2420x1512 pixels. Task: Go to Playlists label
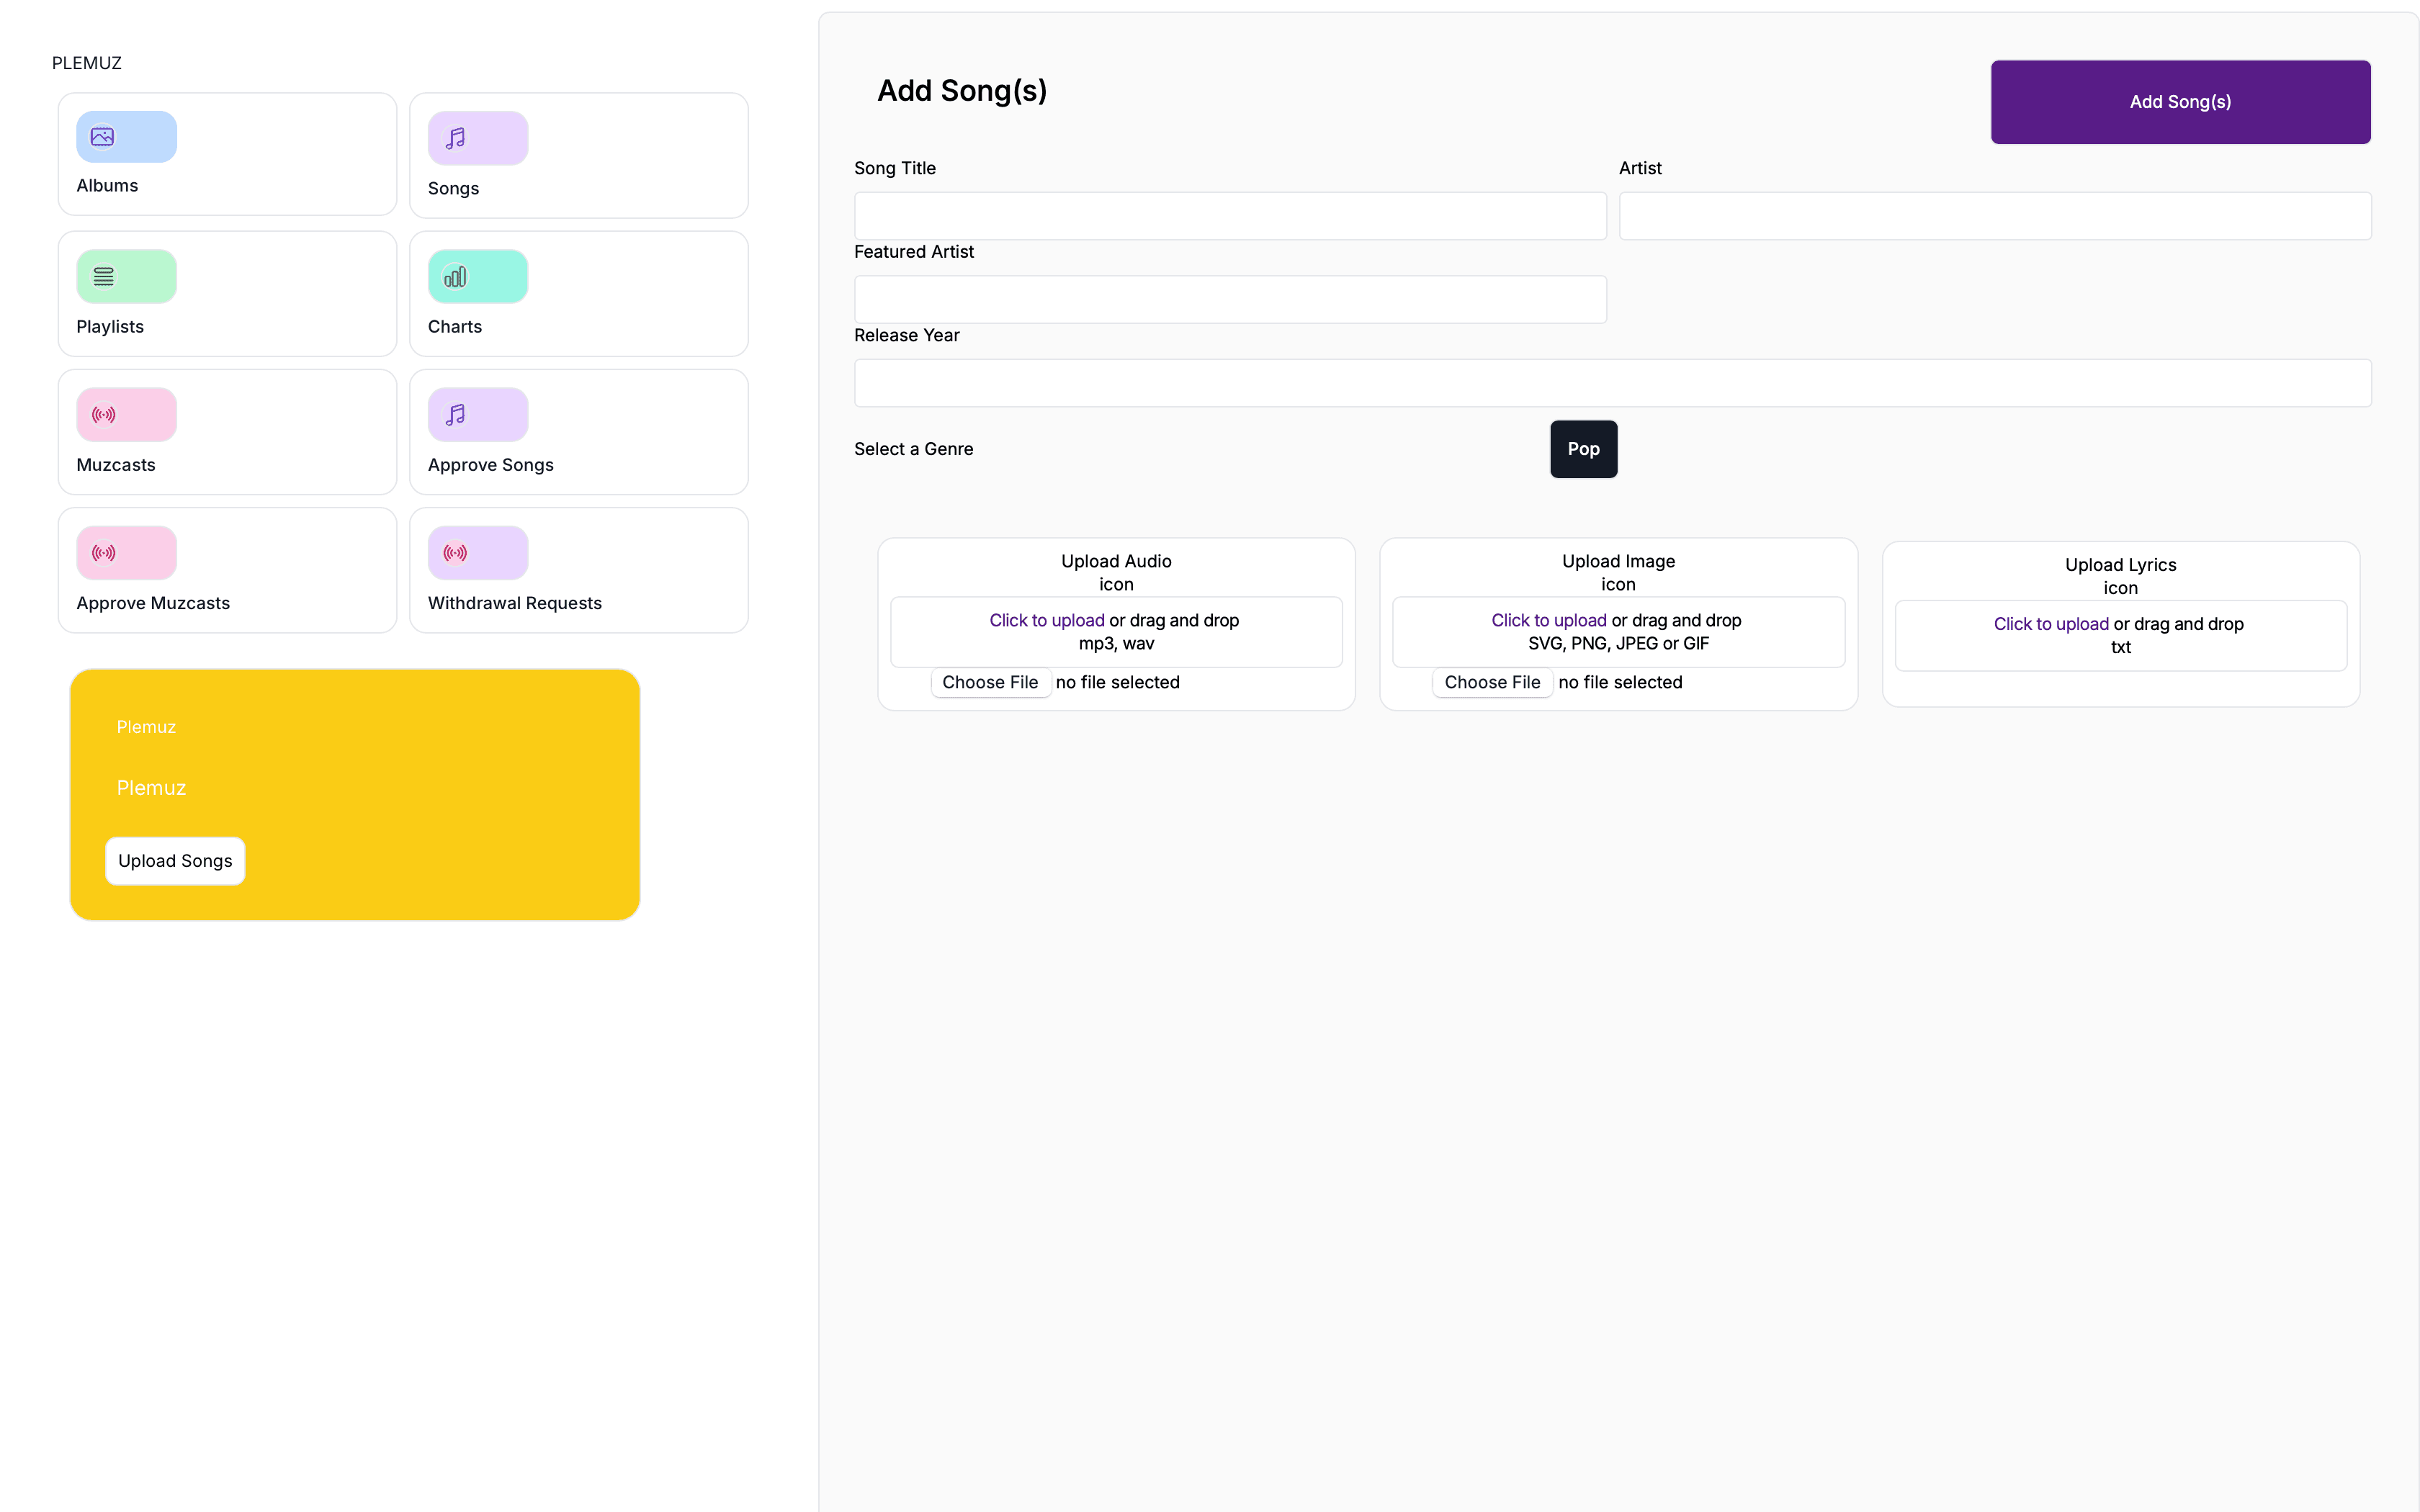110,327
